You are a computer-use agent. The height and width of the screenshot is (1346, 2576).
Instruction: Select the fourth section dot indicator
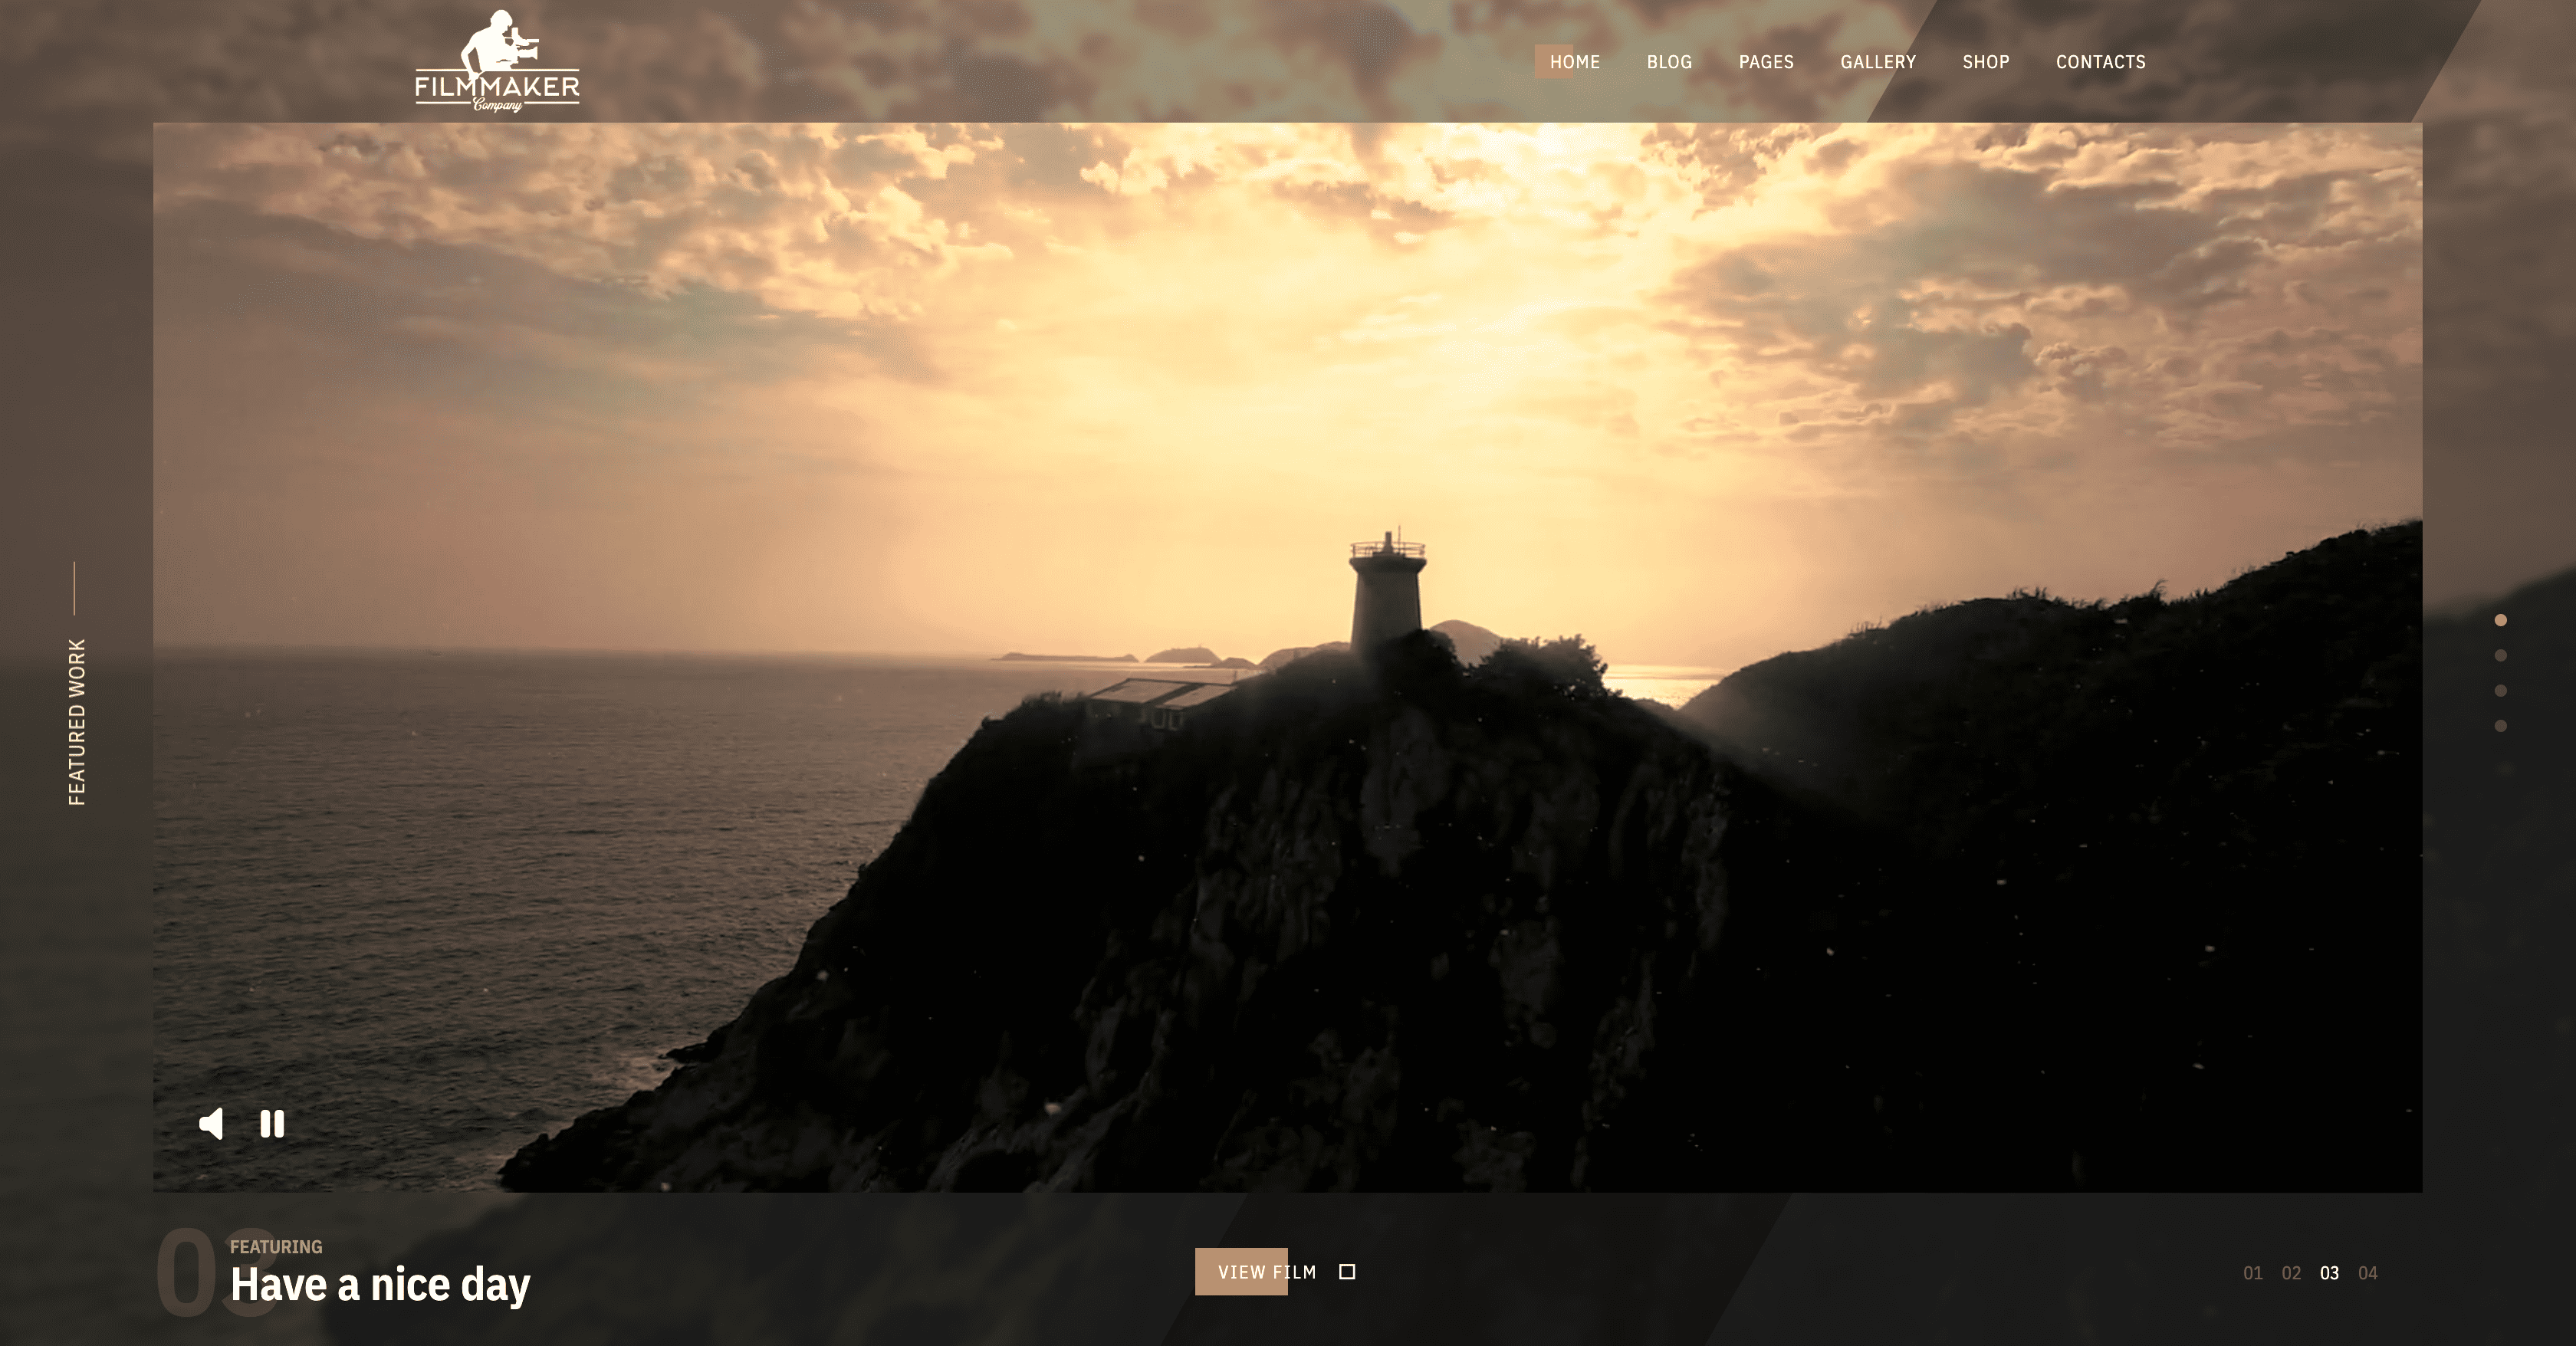pos(2500,726)
